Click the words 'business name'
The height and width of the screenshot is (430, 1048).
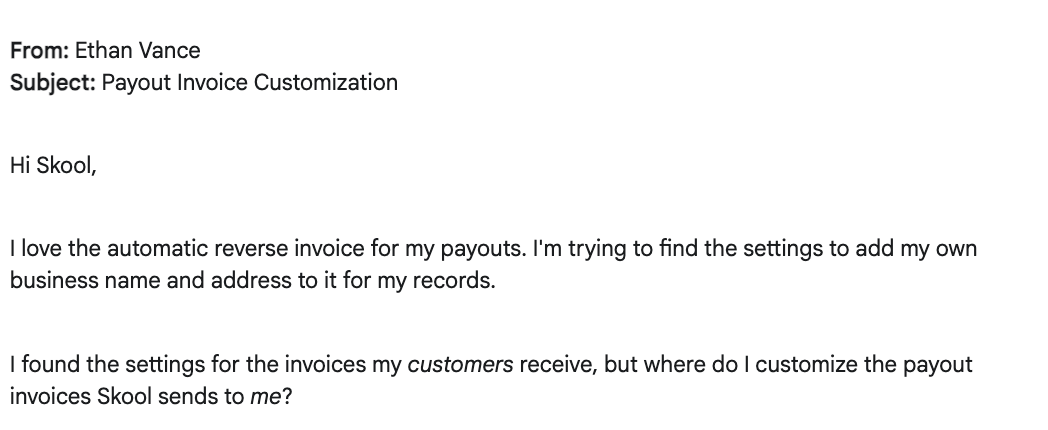tap(86, 281)
